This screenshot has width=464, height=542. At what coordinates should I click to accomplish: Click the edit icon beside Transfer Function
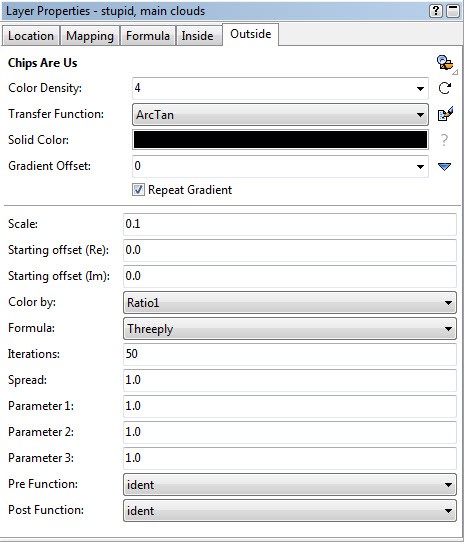445,114
